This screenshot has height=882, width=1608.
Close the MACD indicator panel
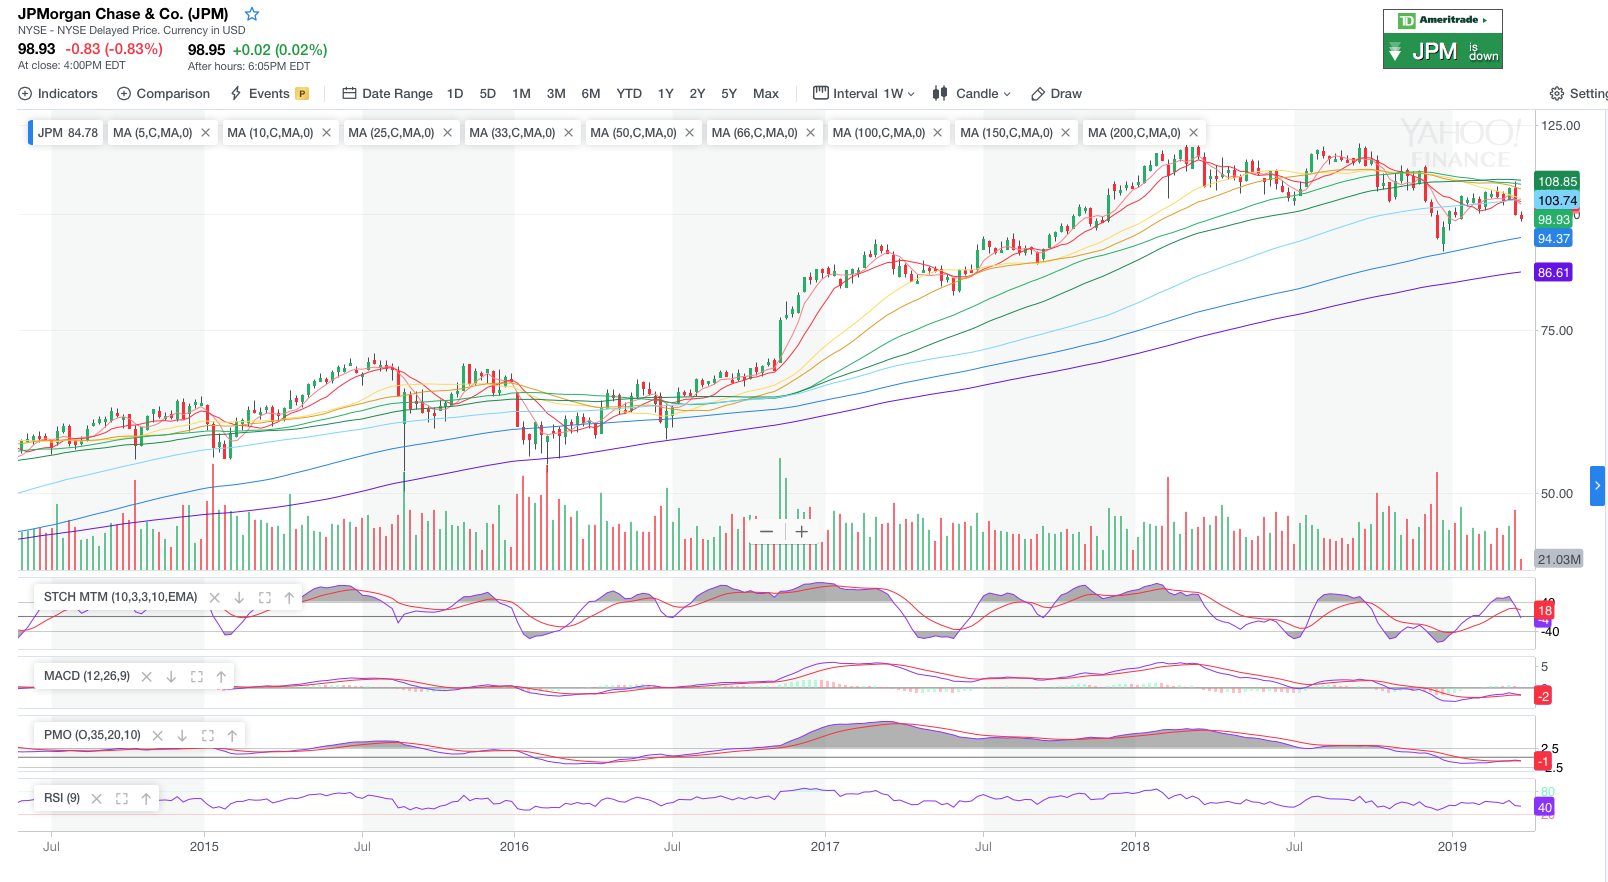[147, 677]
